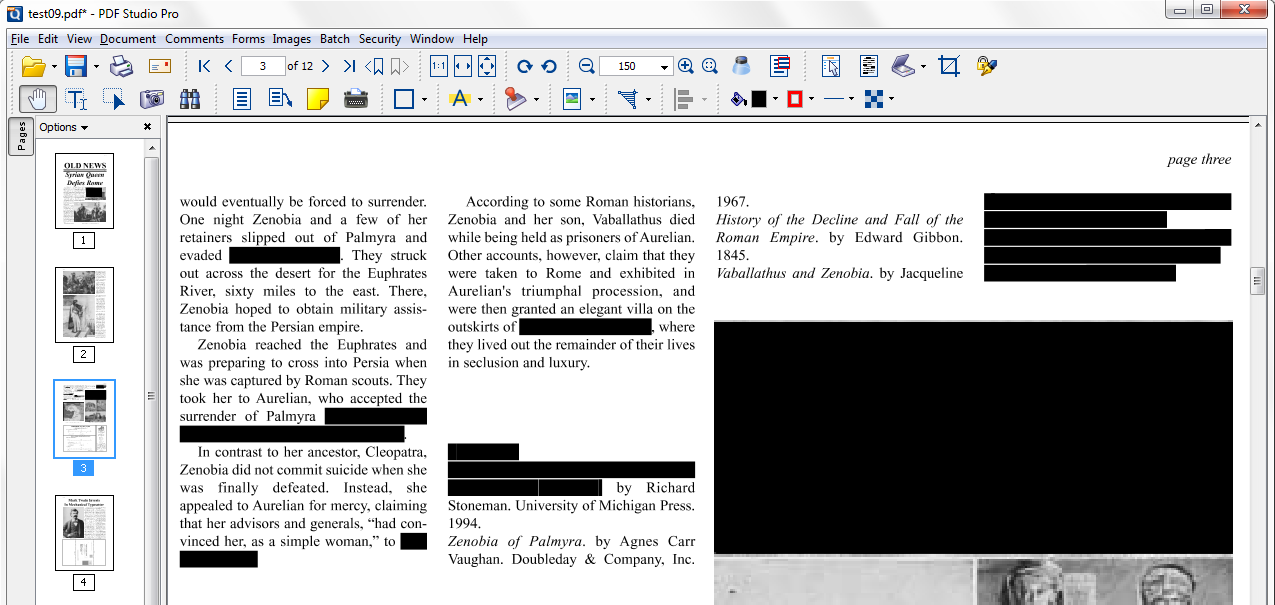Collapse the Options panel header
Screen dimensions: 1275x605
click(x=56, y=127)
